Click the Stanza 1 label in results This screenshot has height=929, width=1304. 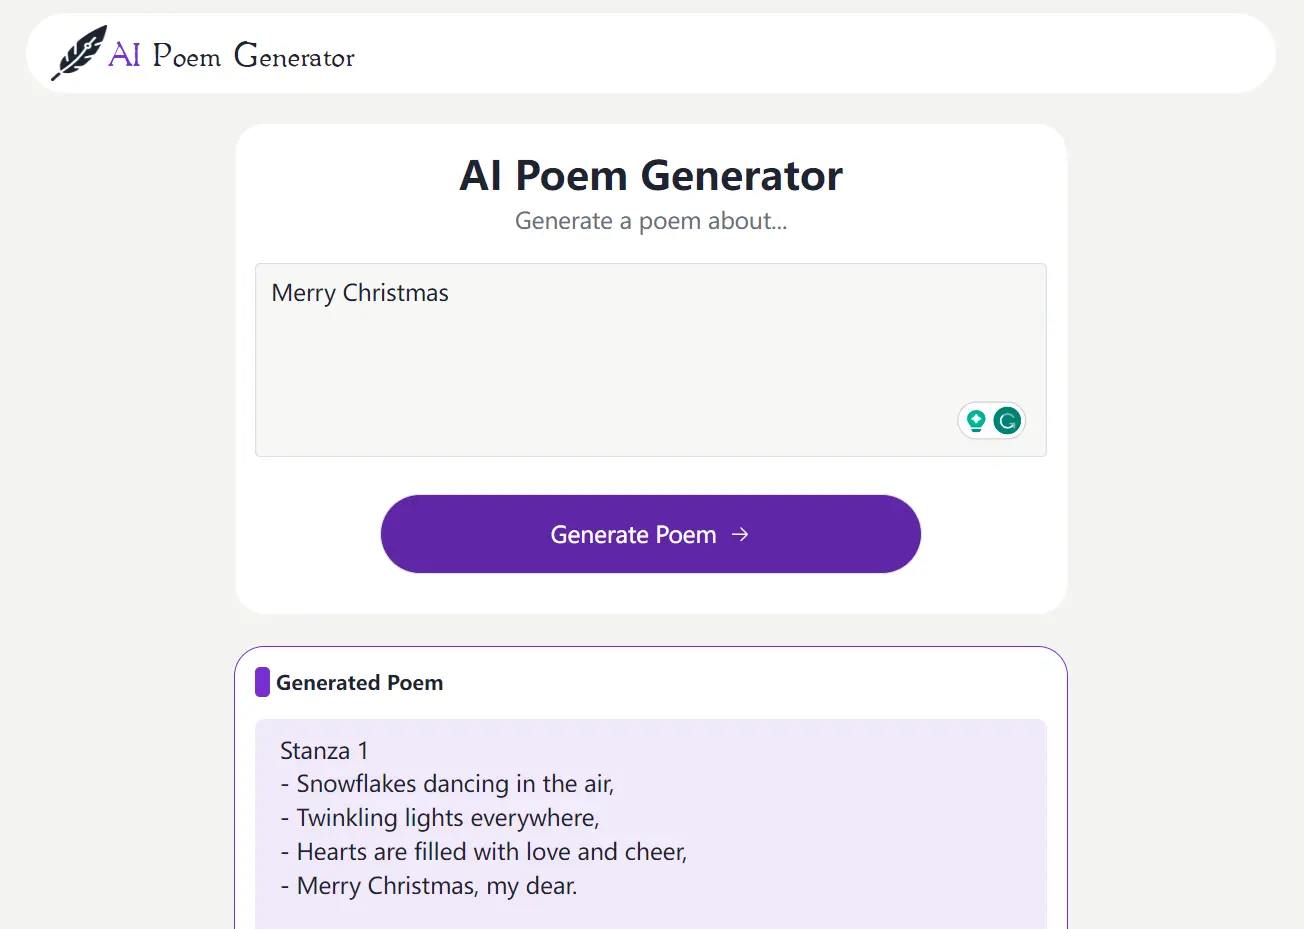pos(325,750)
